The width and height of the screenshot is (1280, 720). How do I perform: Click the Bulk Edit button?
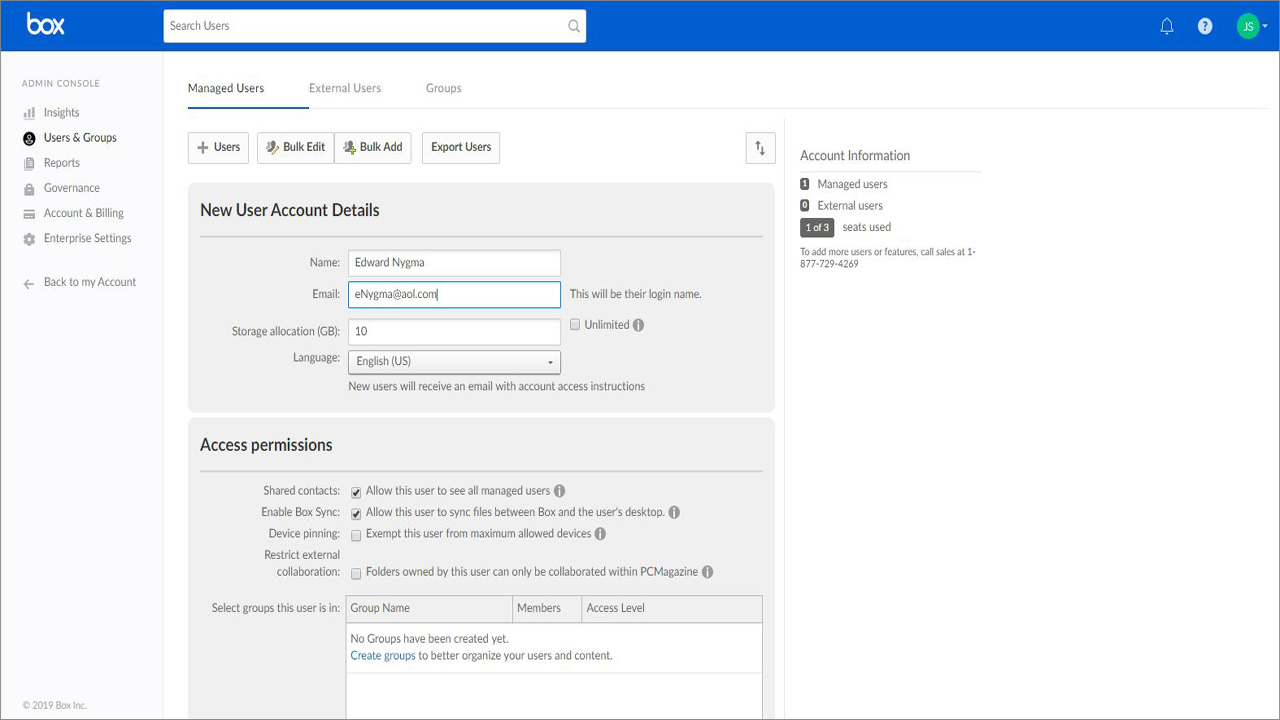(295, 147)
